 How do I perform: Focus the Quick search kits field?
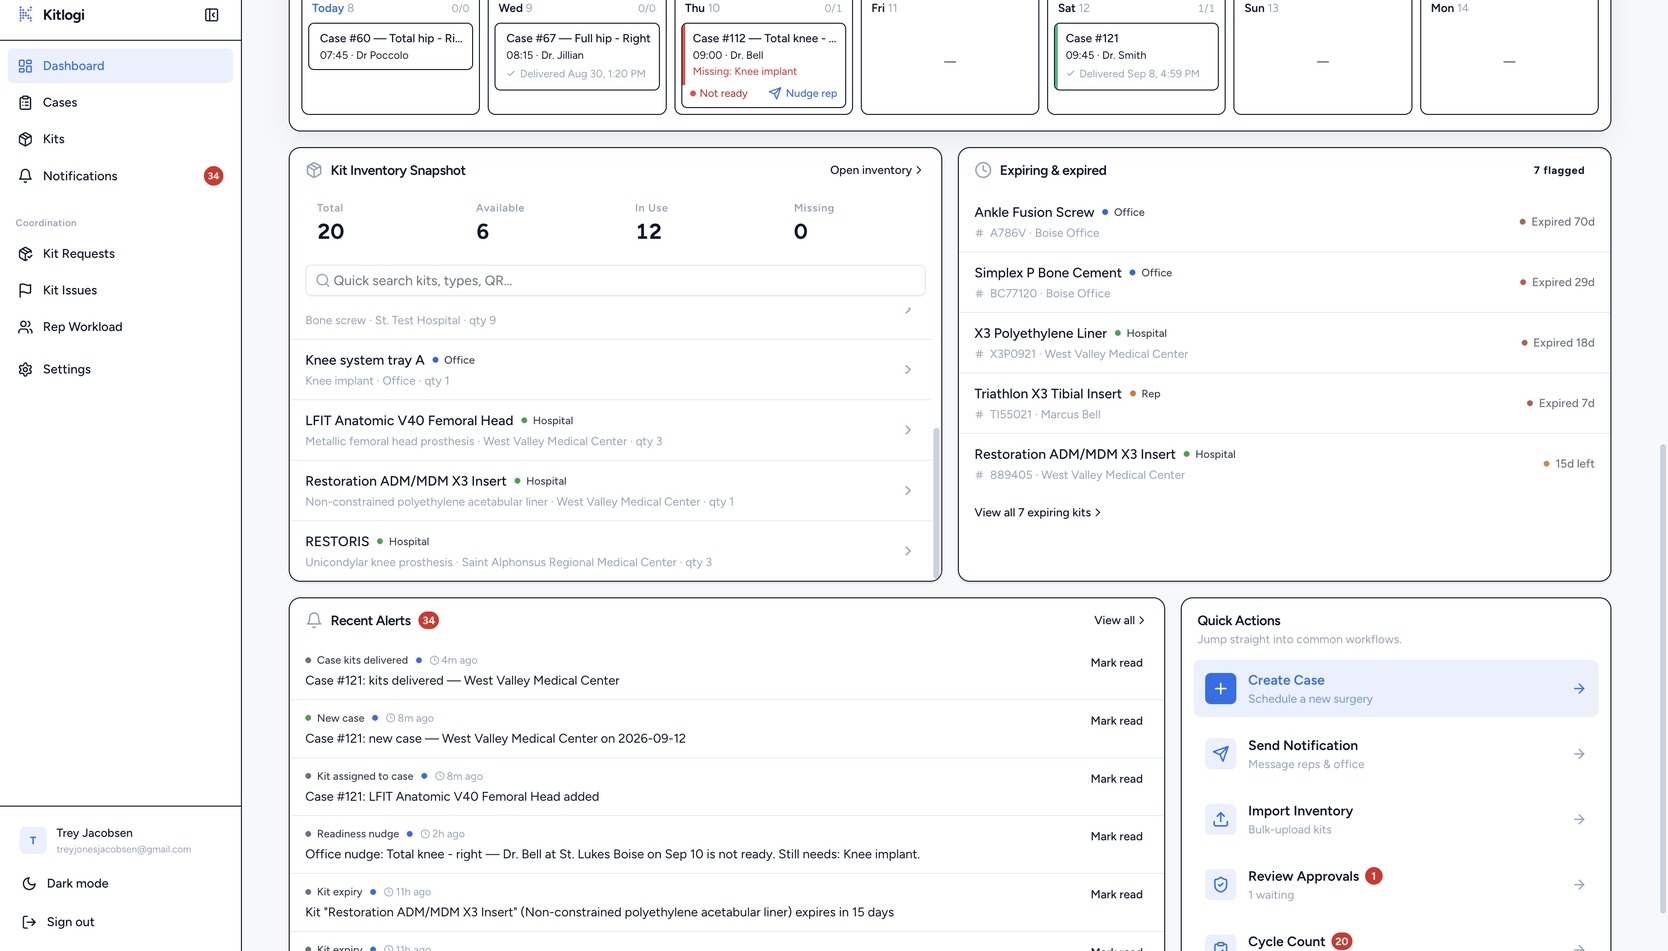(615, 281)
